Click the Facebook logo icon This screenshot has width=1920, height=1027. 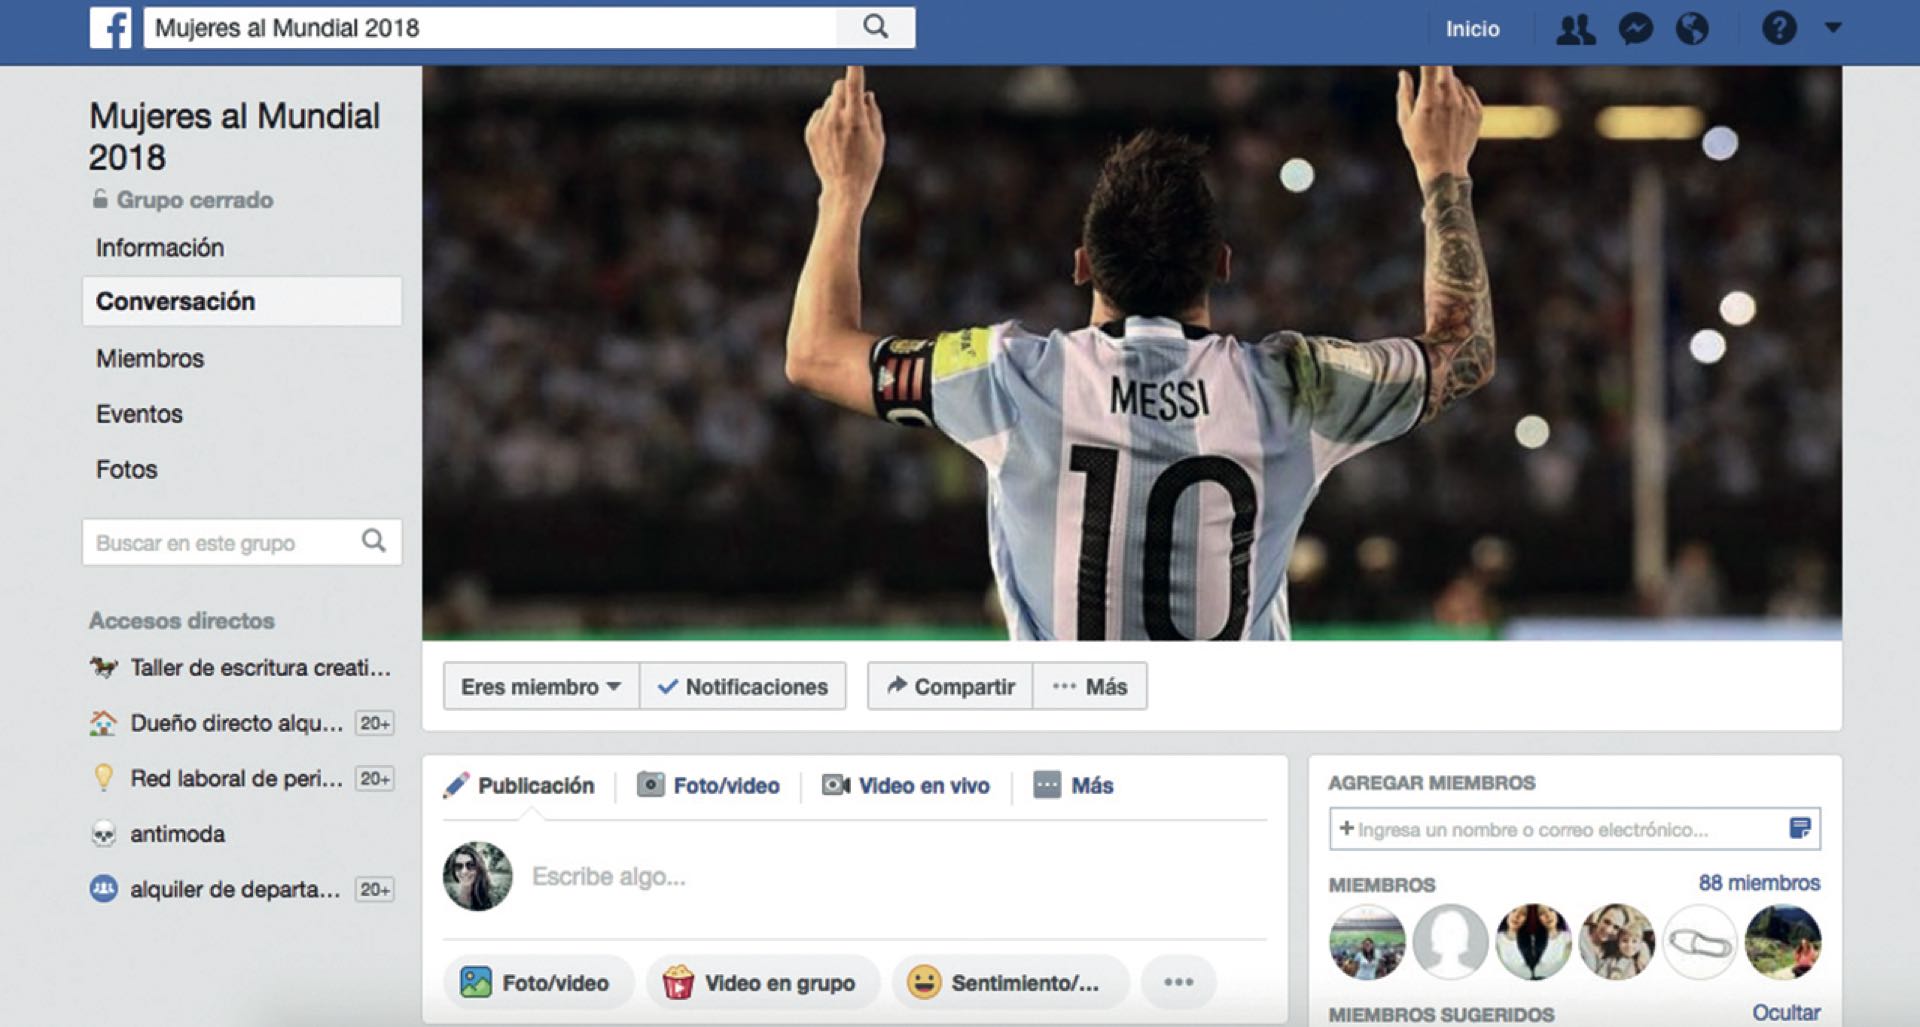110,28
